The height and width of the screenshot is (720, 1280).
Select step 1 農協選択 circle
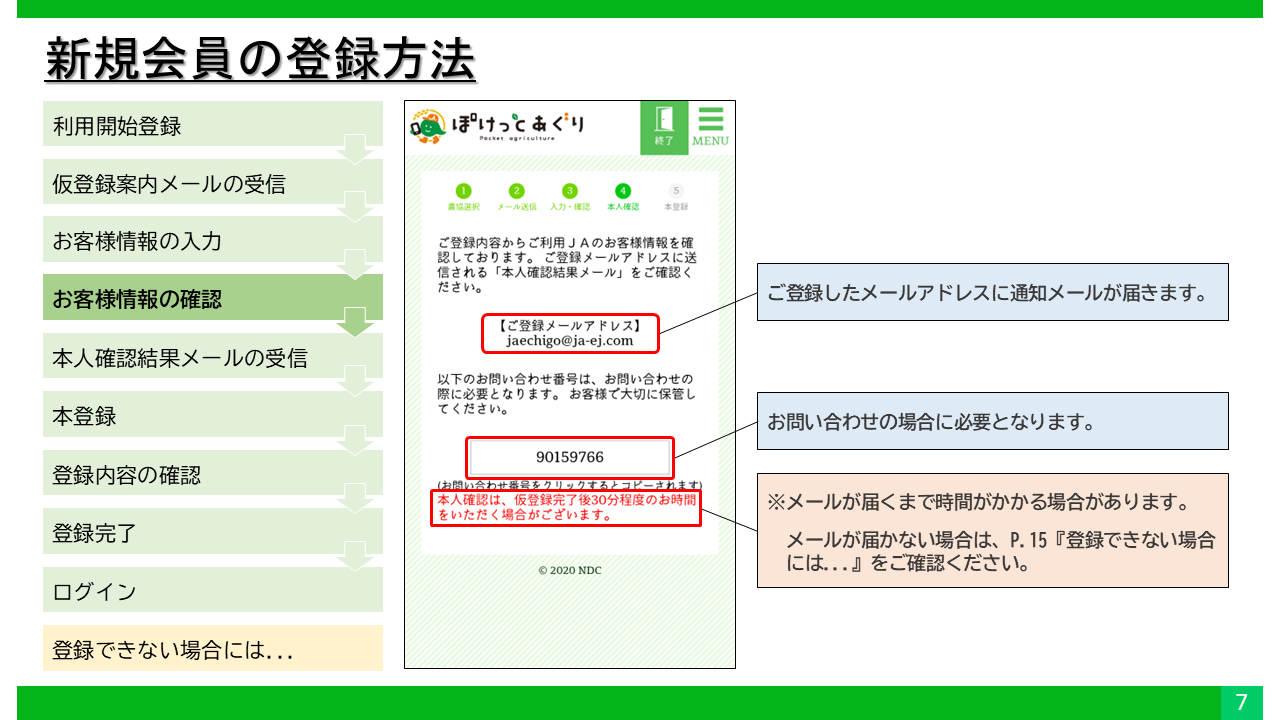[463, 191]
